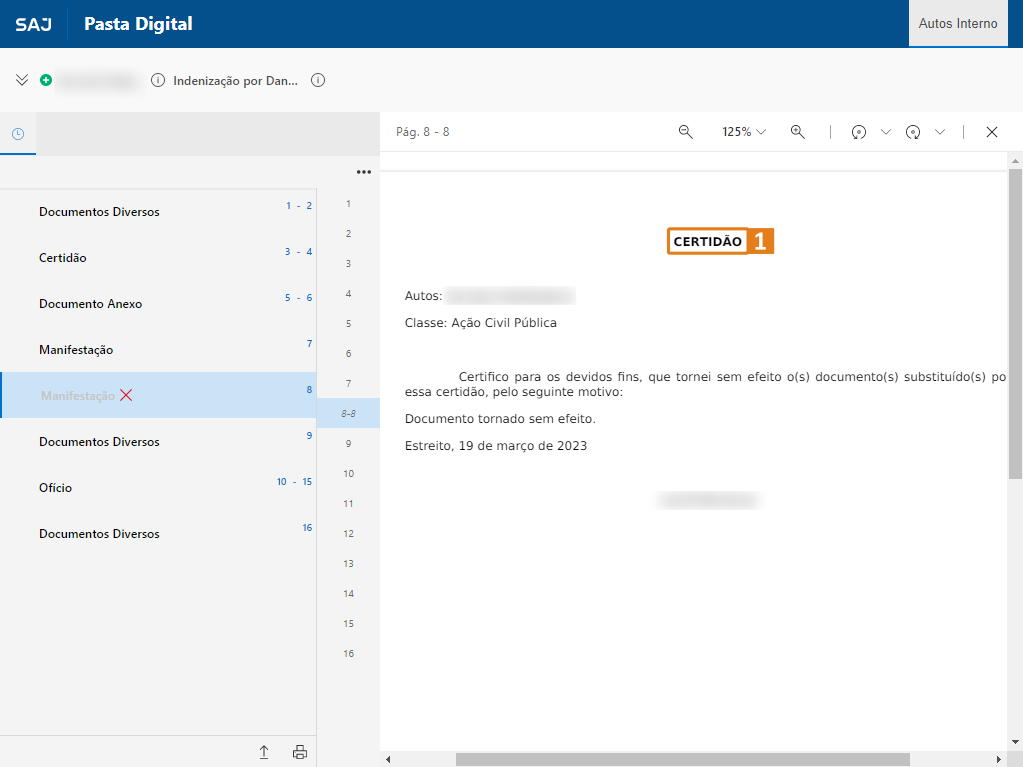This screenshot has width=1023, height=767.
Task: Rotate page counterclockwise
Action: pyautogui.click(x=859, y=132)
